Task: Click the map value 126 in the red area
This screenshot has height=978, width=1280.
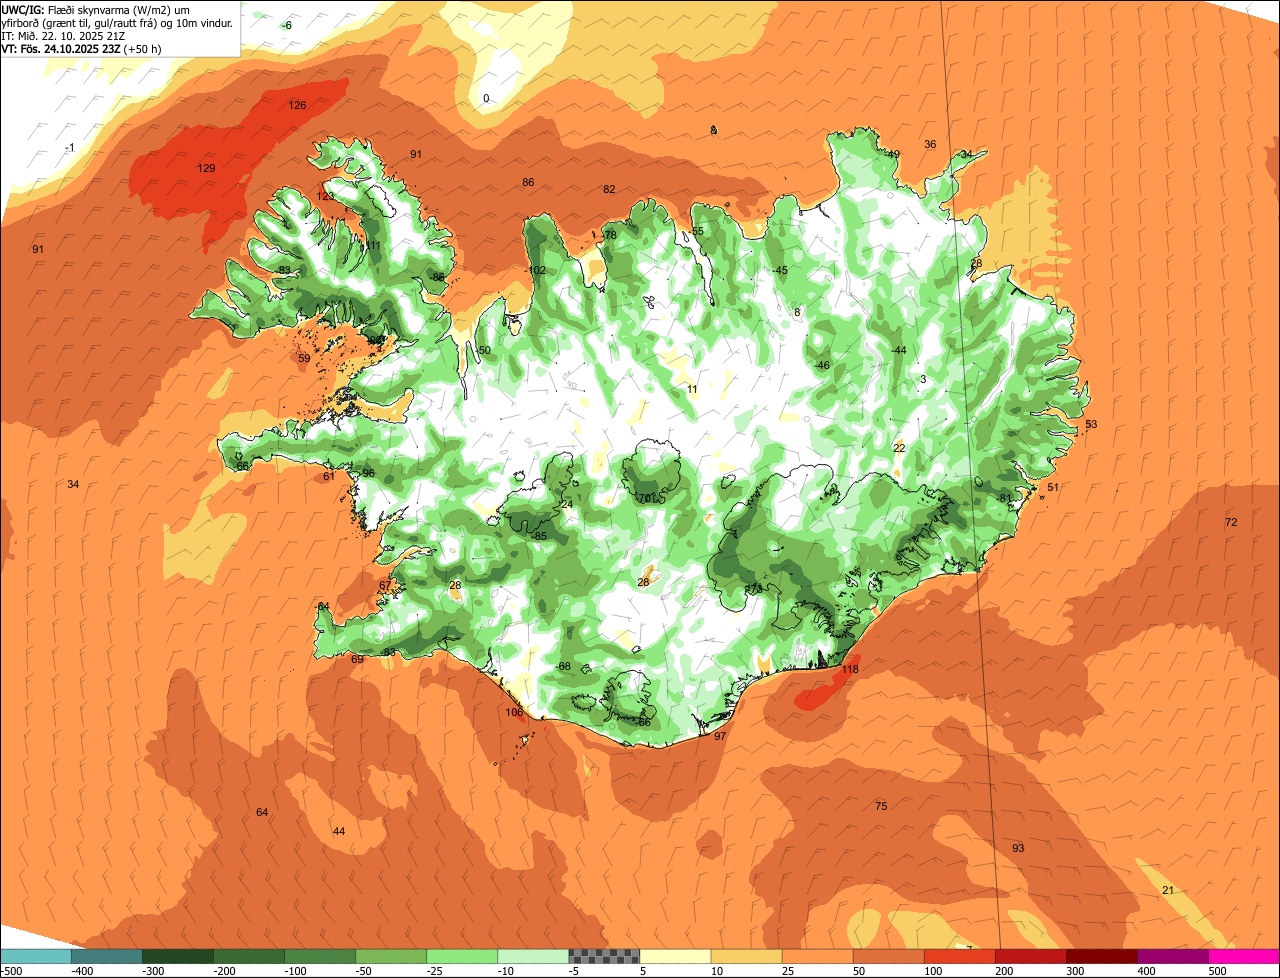Action: pos(297,105)
